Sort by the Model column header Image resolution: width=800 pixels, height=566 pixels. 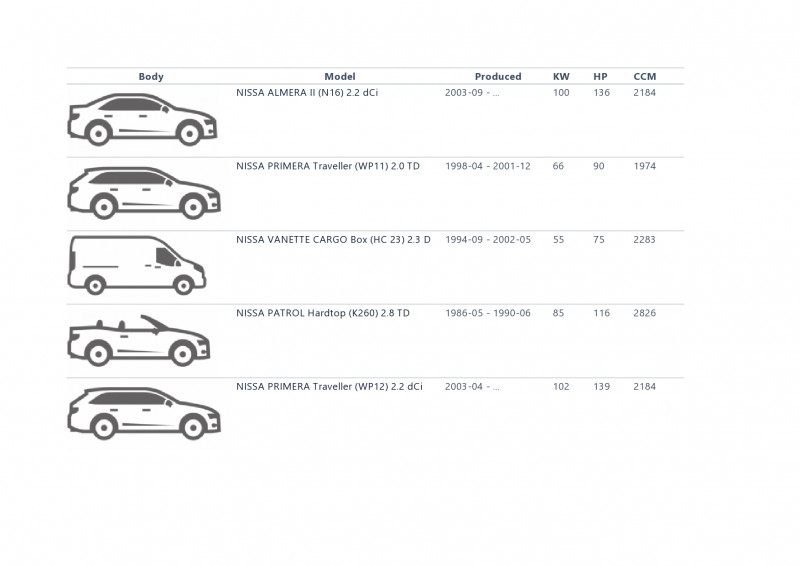(340, 77)
